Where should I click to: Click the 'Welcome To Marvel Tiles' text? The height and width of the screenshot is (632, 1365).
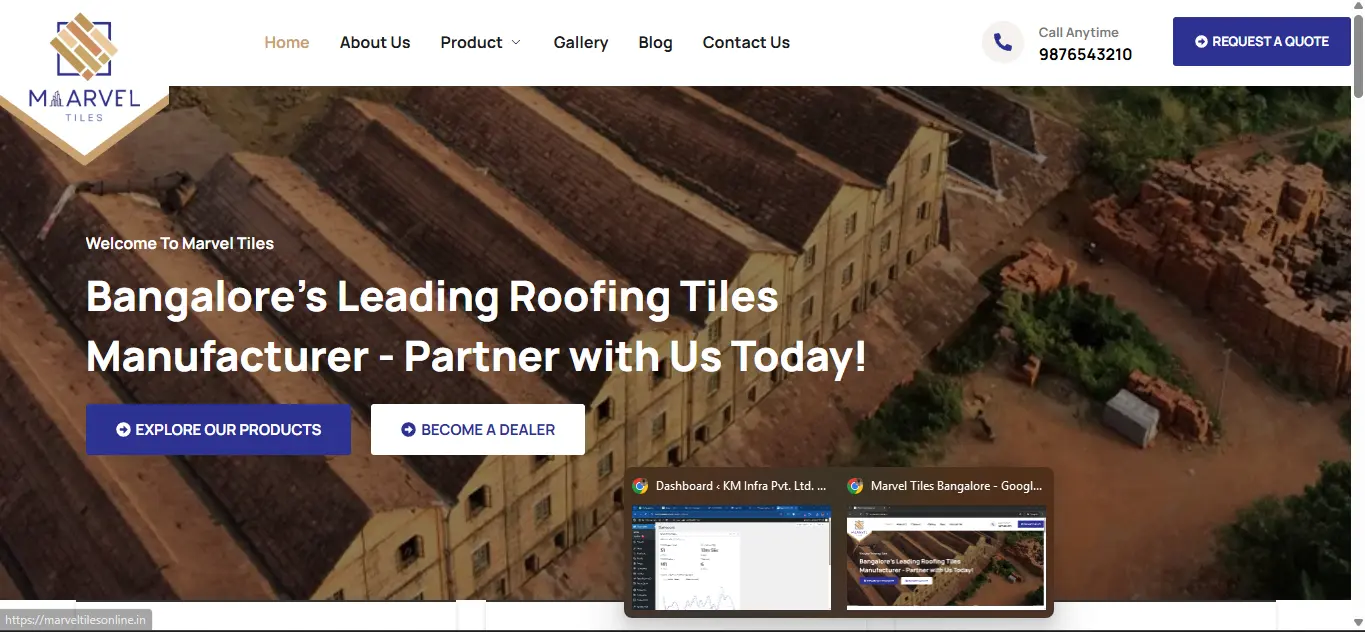[180, 243]
